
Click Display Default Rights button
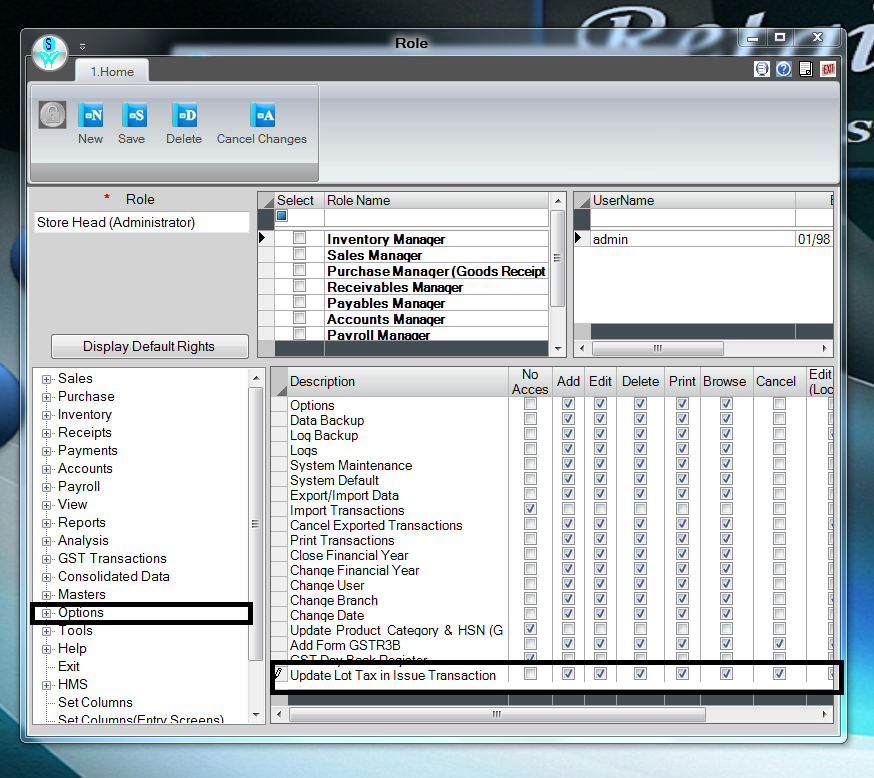click(x=149, y=347)
